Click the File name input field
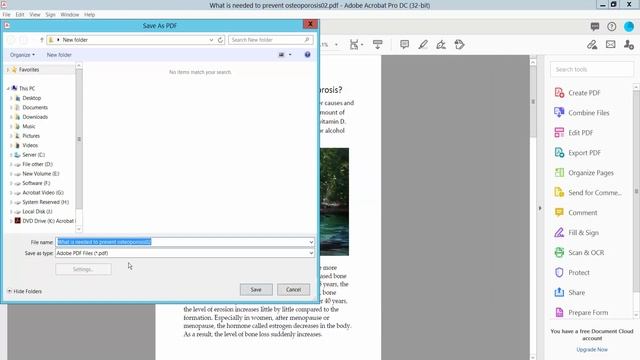Screen dimensions: 640x360 [x=184, y=242]
